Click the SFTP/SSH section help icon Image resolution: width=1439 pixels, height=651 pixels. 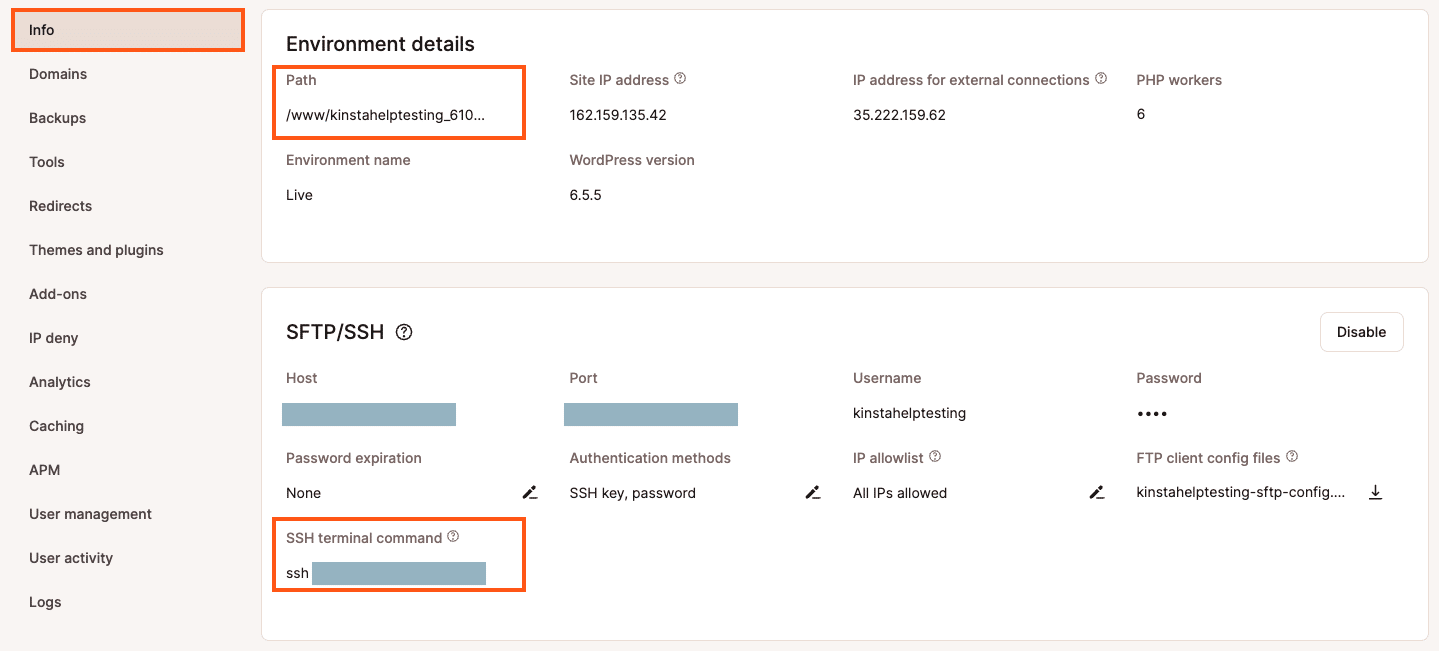[403, 331]
